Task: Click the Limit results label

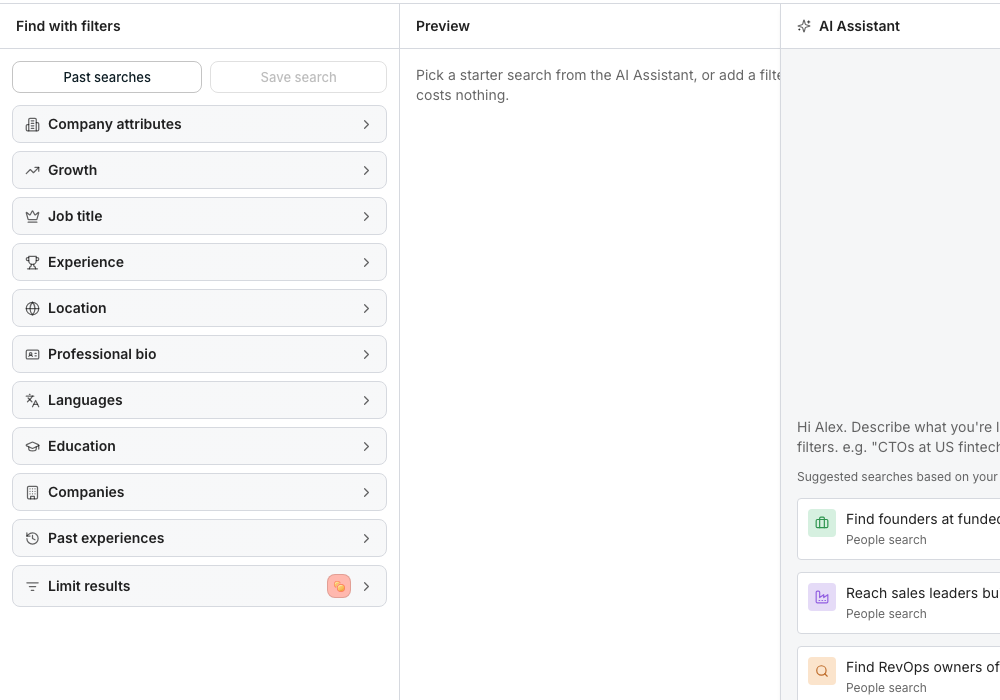Action: pyautogui.click(x=89, y=586)
